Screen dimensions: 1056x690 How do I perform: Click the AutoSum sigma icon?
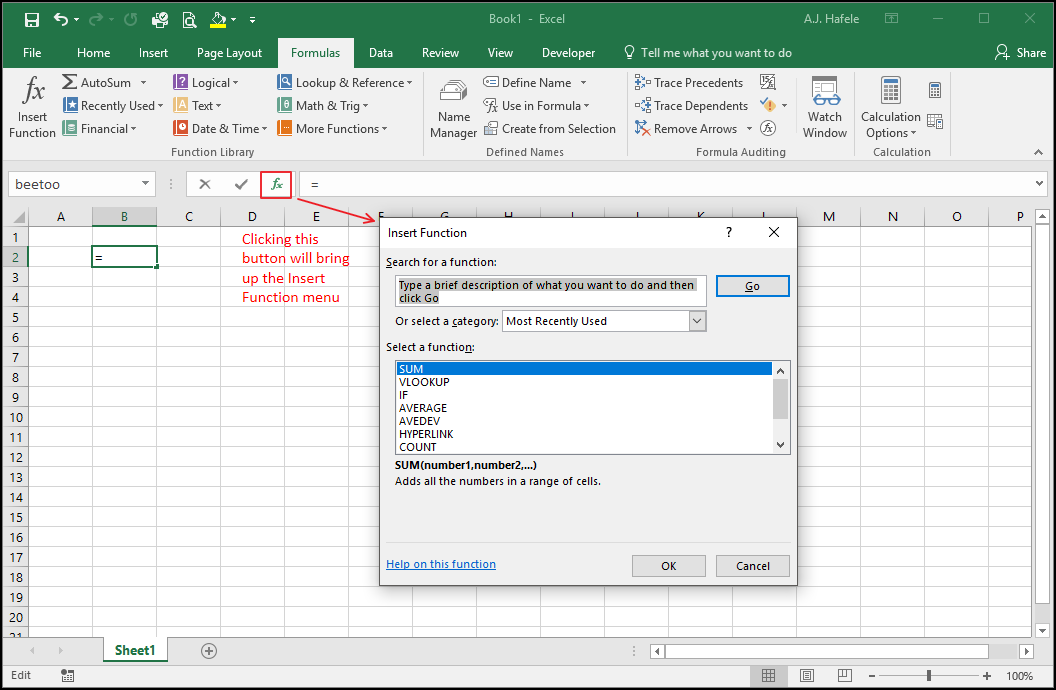69,82
